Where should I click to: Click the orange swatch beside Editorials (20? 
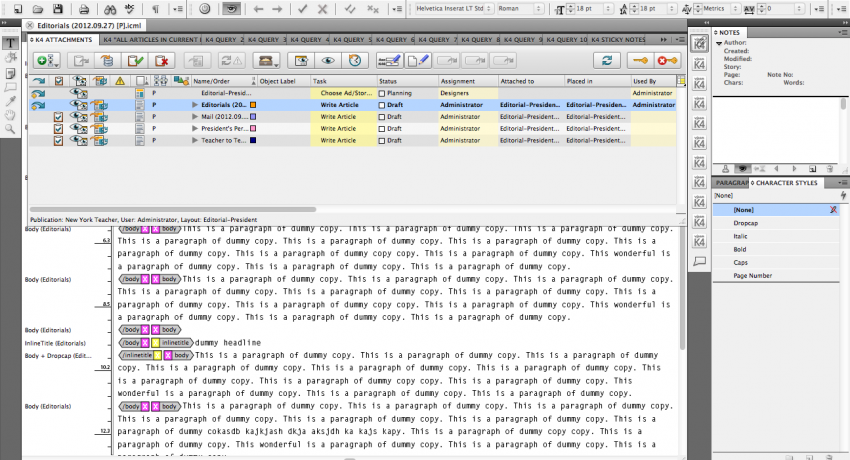(253, 105)
